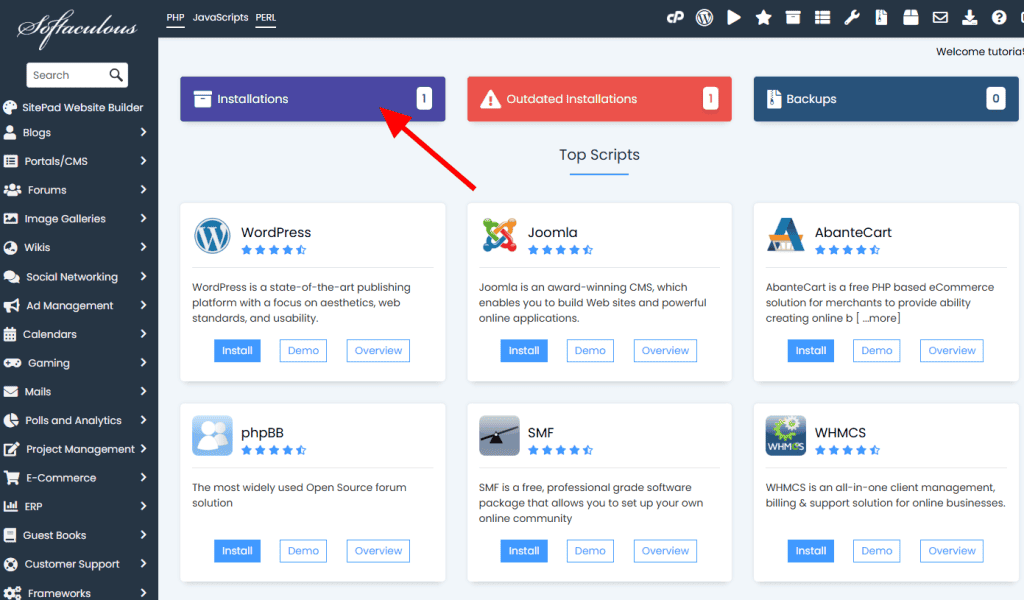Install WordPress
Image resolution: width=1024 pixels, height=600 pixels.
(x=237, y=351)
